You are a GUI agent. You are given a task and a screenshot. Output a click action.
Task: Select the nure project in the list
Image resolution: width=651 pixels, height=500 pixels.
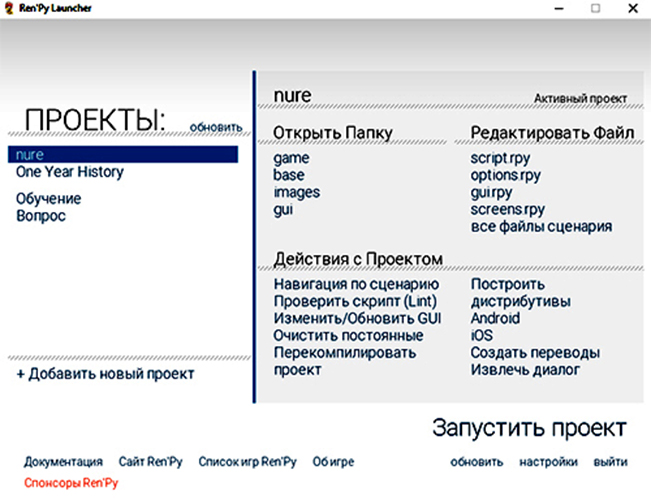click(x=123, y=154)
